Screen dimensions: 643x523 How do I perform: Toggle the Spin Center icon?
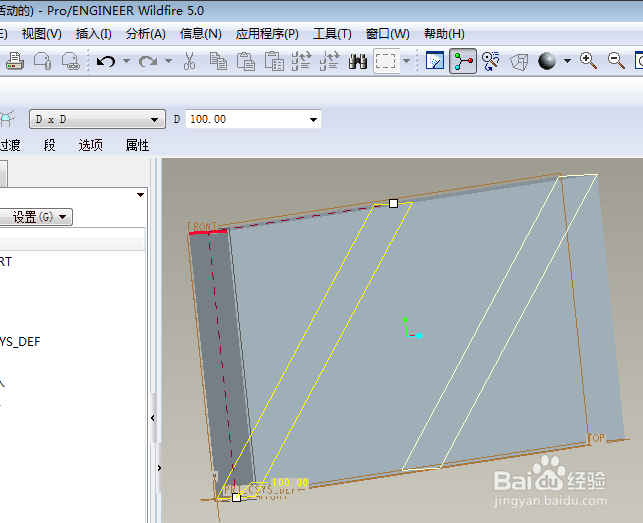(463, 61)
